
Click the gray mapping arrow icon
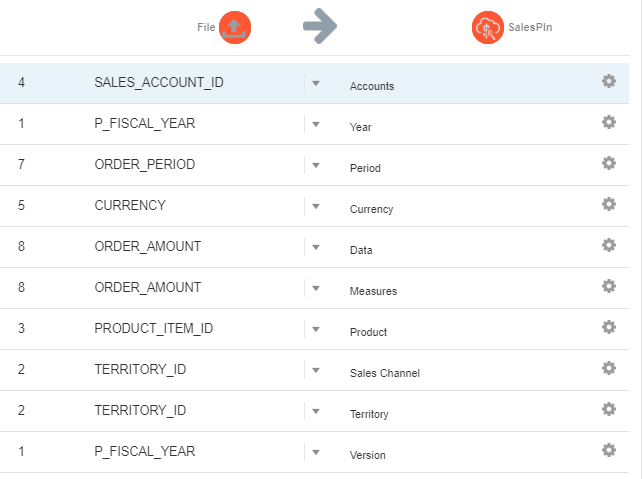coord(320,28)
